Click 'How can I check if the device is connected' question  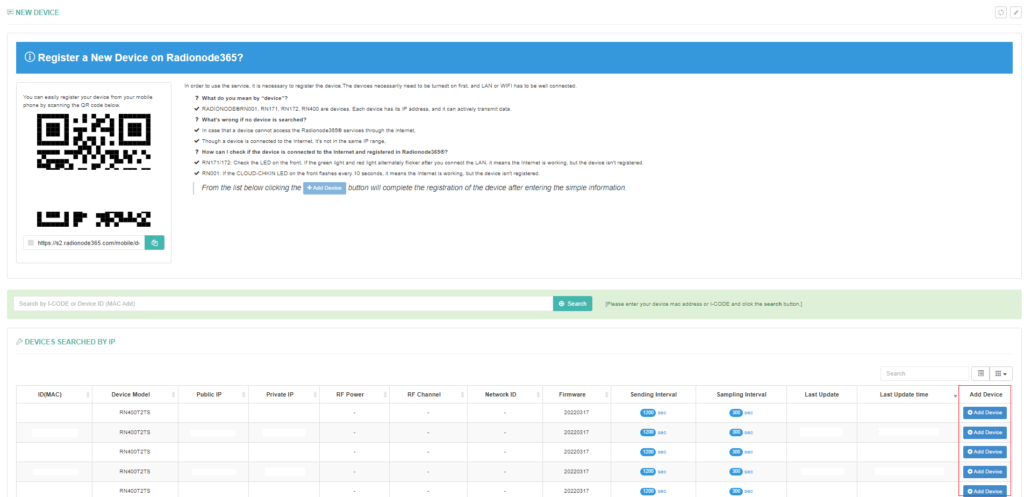325,152
